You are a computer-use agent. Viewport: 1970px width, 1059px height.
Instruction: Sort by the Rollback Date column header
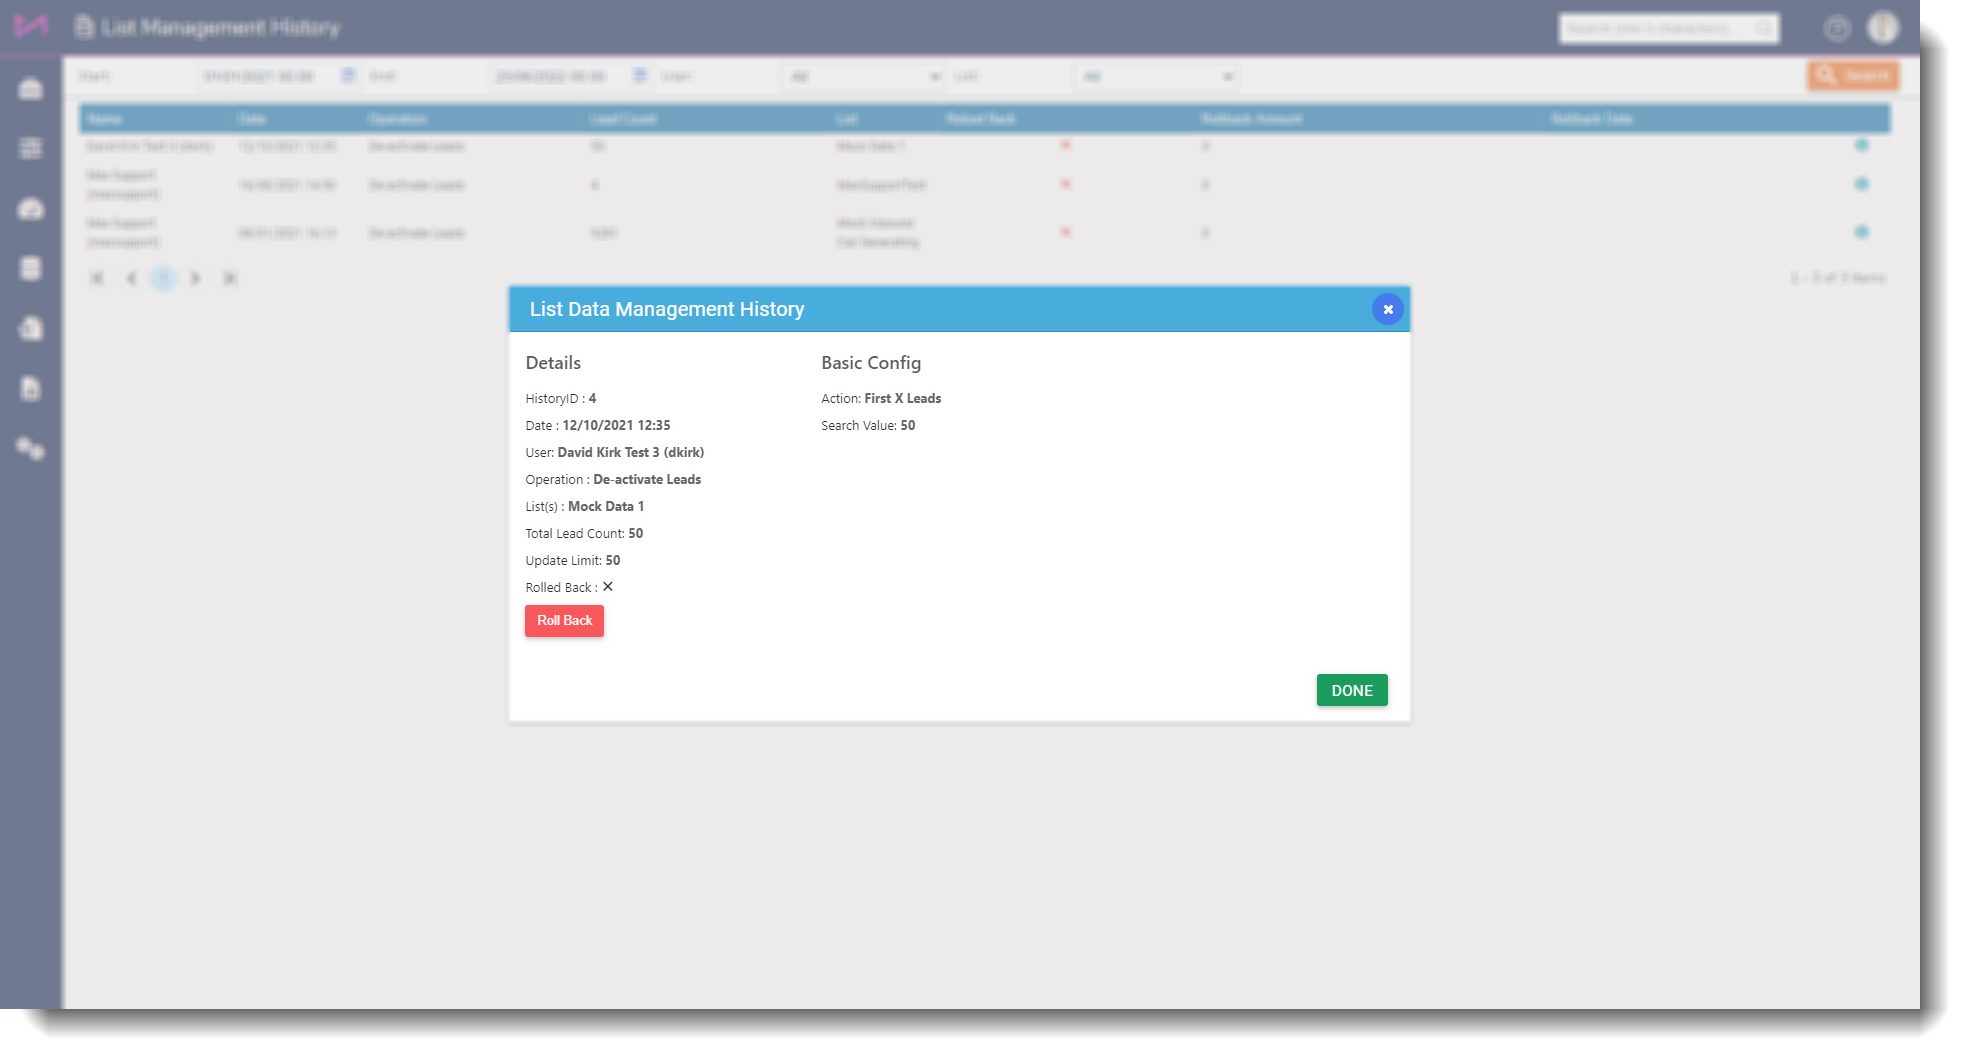[1592, 119]
